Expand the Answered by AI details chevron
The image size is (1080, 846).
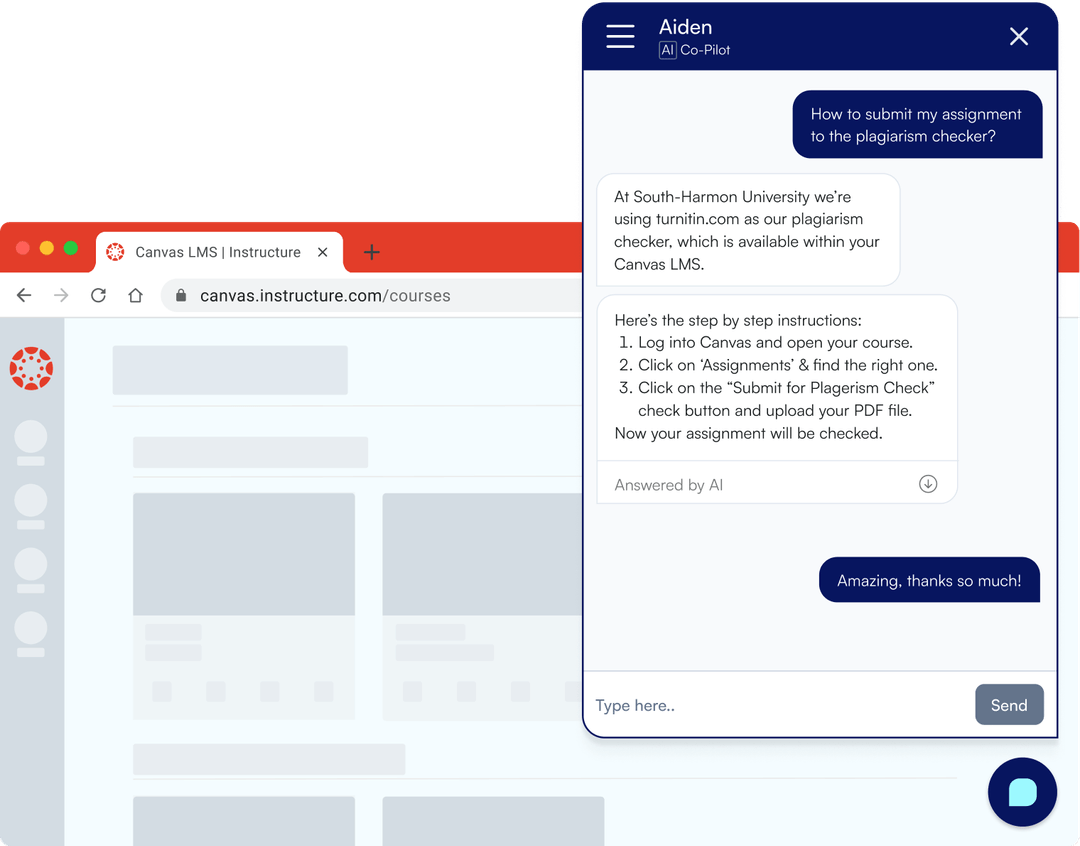[928, 483]
